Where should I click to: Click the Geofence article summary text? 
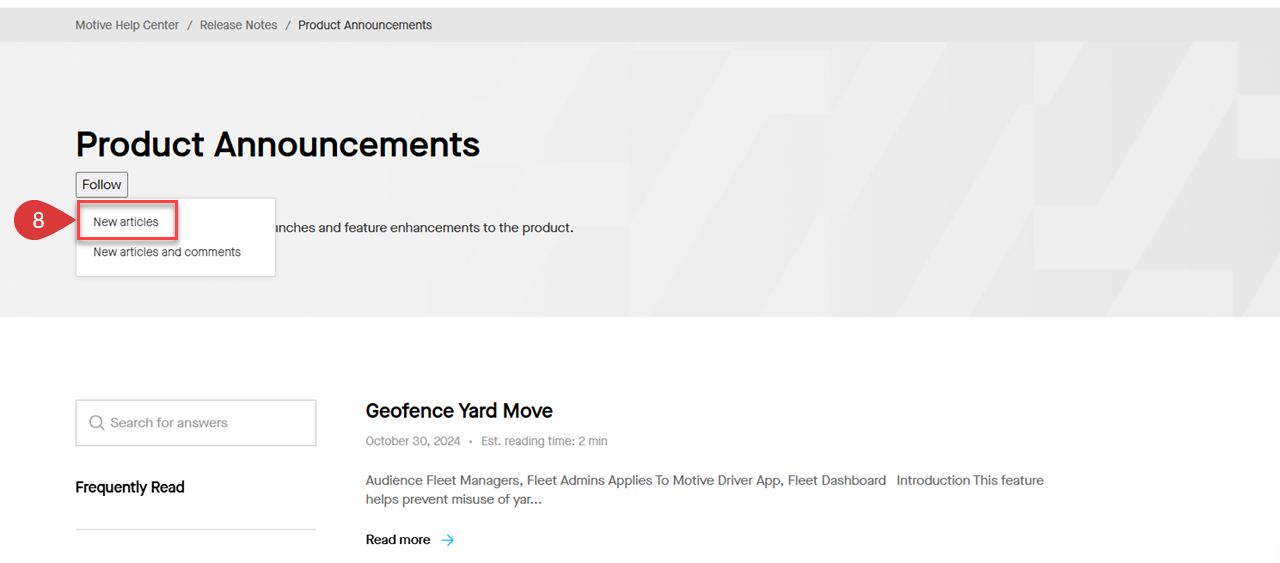(705, 489)
